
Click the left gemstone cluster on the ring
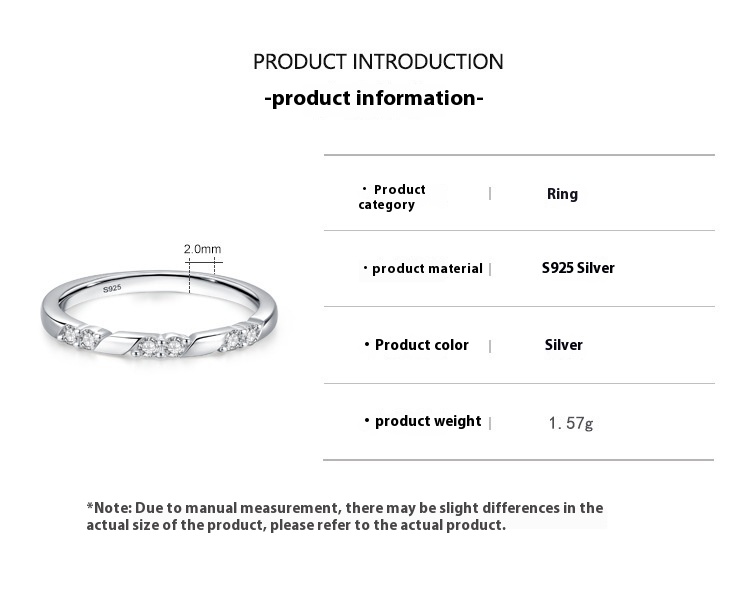78,336
